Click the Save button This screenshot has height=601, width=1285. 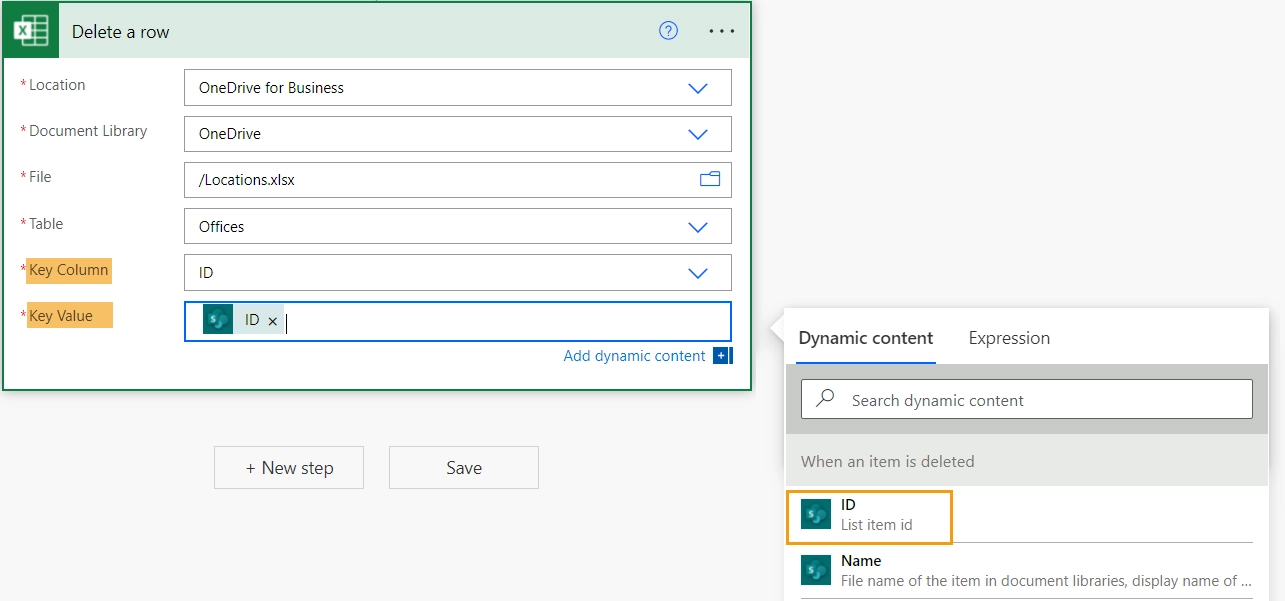464,467
